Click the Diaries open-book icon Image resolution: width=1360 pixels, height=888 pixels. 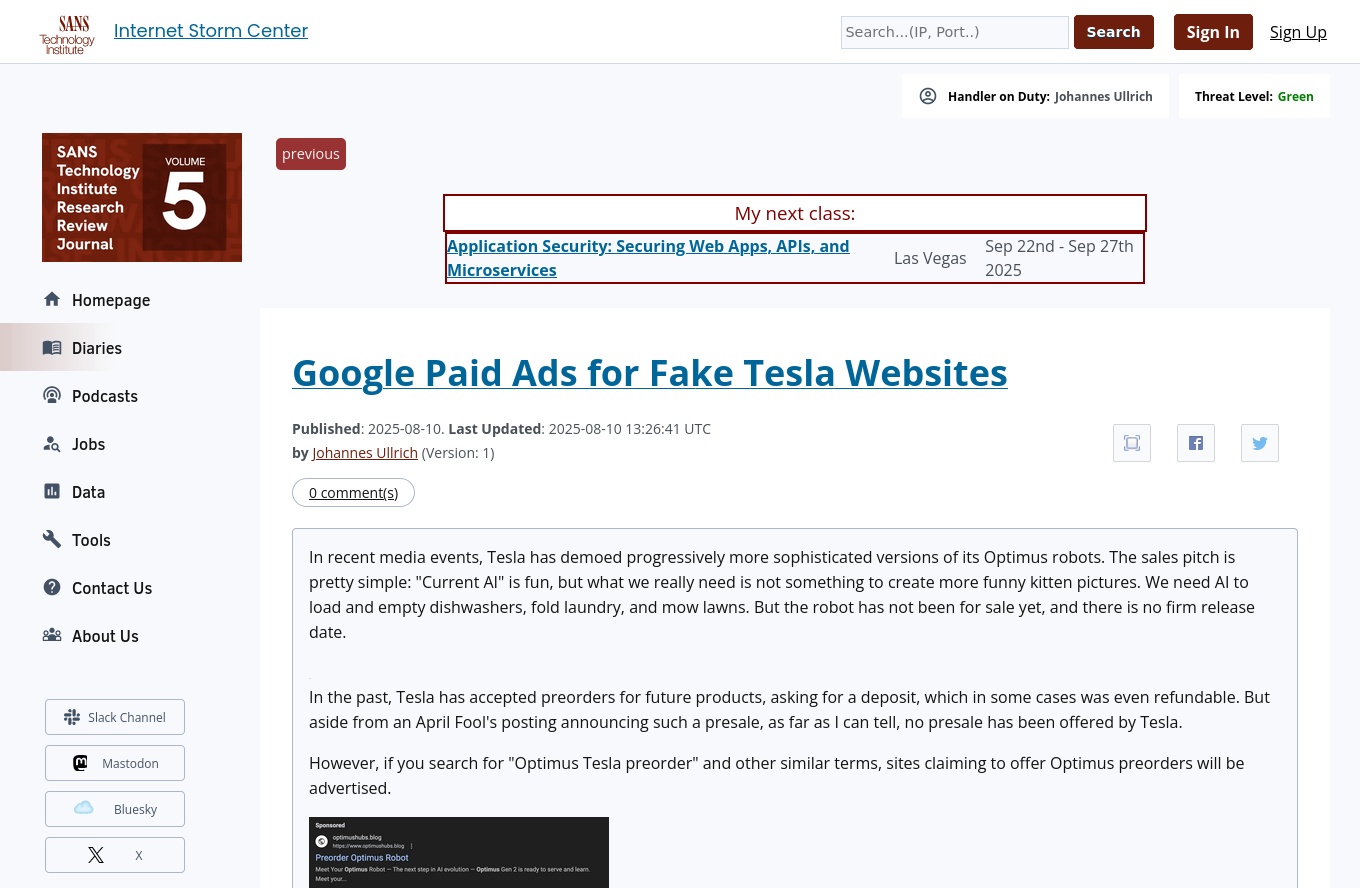coord(52,347)
